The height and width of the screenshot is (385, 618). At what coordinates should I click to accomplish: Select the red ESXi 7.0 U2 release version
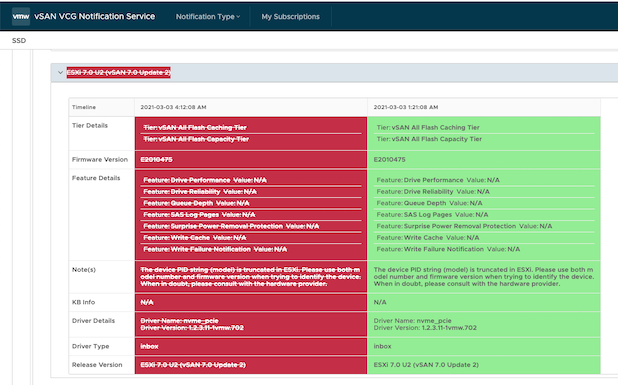[193, 365]
